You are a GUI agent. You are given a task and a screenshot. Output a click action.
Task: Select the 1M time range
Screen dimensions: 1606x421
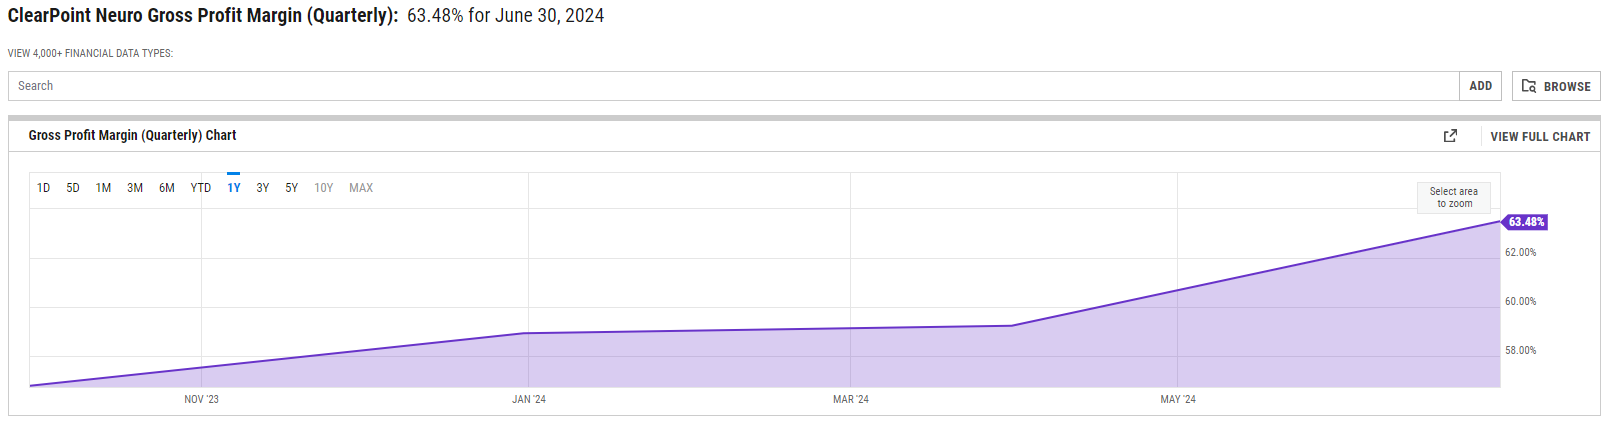(x=103, y=188)
